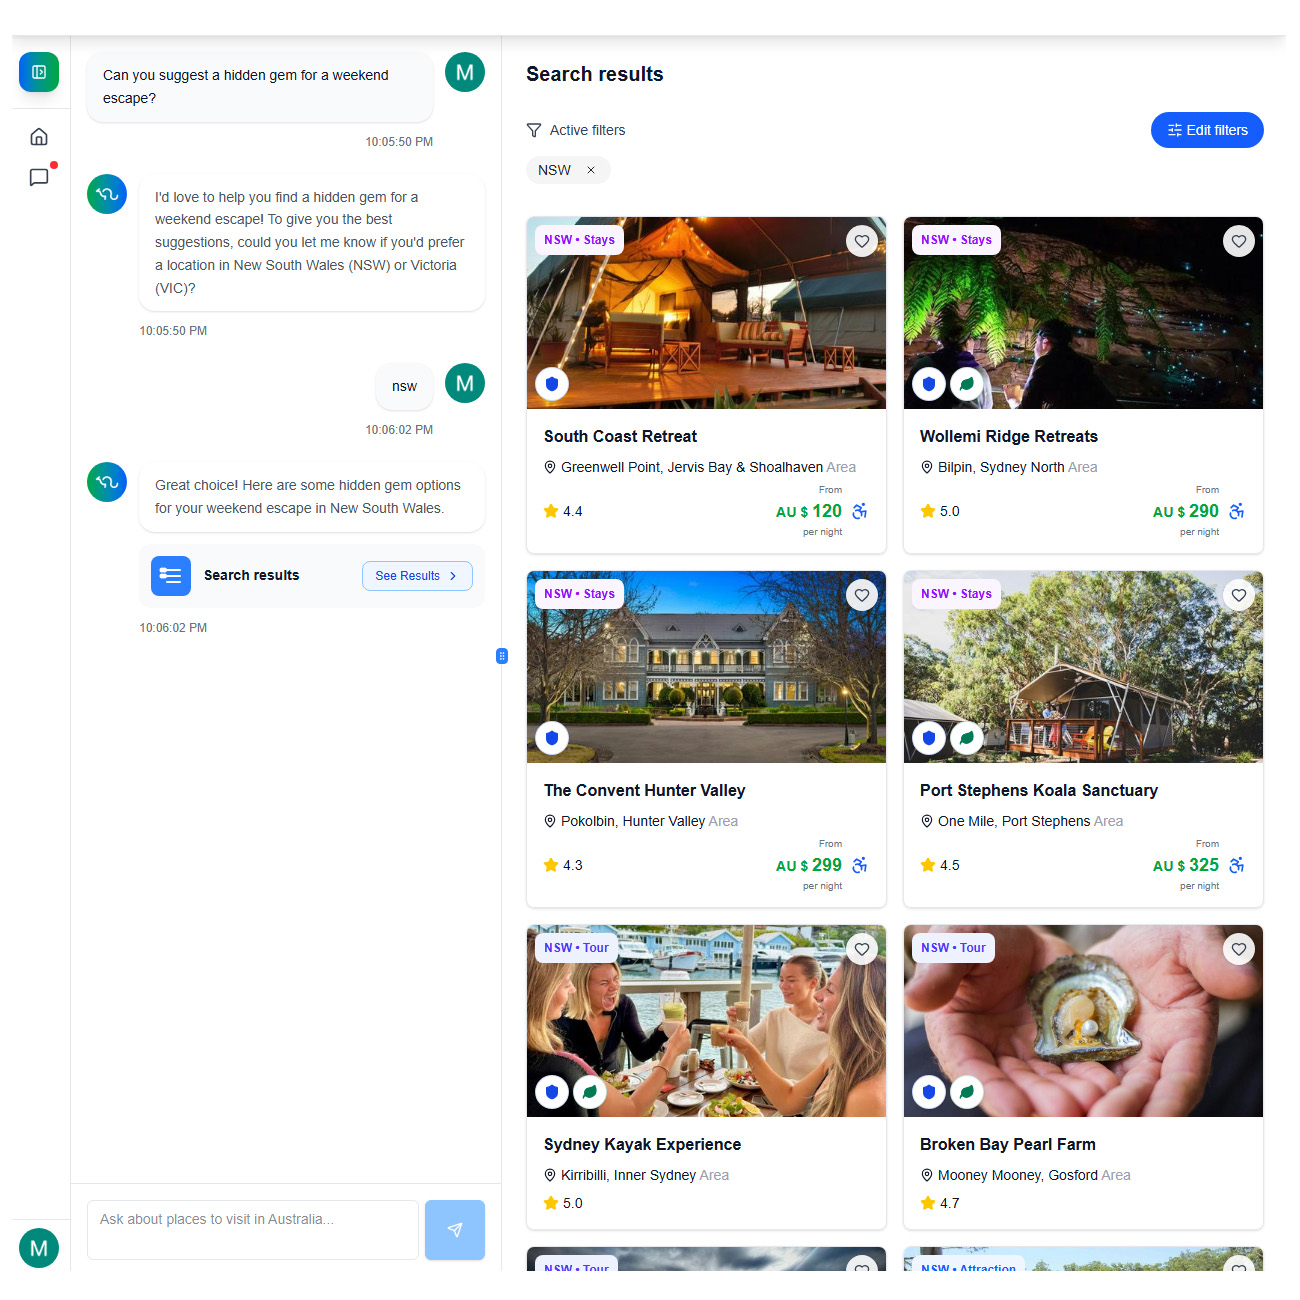Click accessibility icon on The Convent Hunter Valley
Image resolution: width=1300 pixels, height=1300 pixels.
point(860,865)
